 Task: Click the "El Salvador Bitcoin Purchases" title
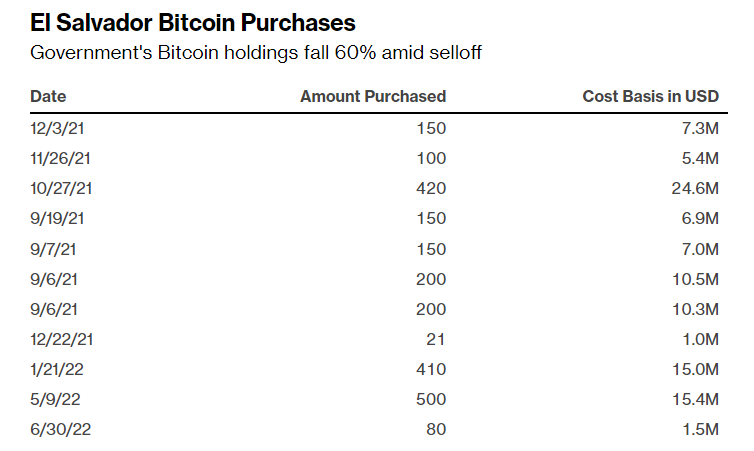tap(193, 22)
